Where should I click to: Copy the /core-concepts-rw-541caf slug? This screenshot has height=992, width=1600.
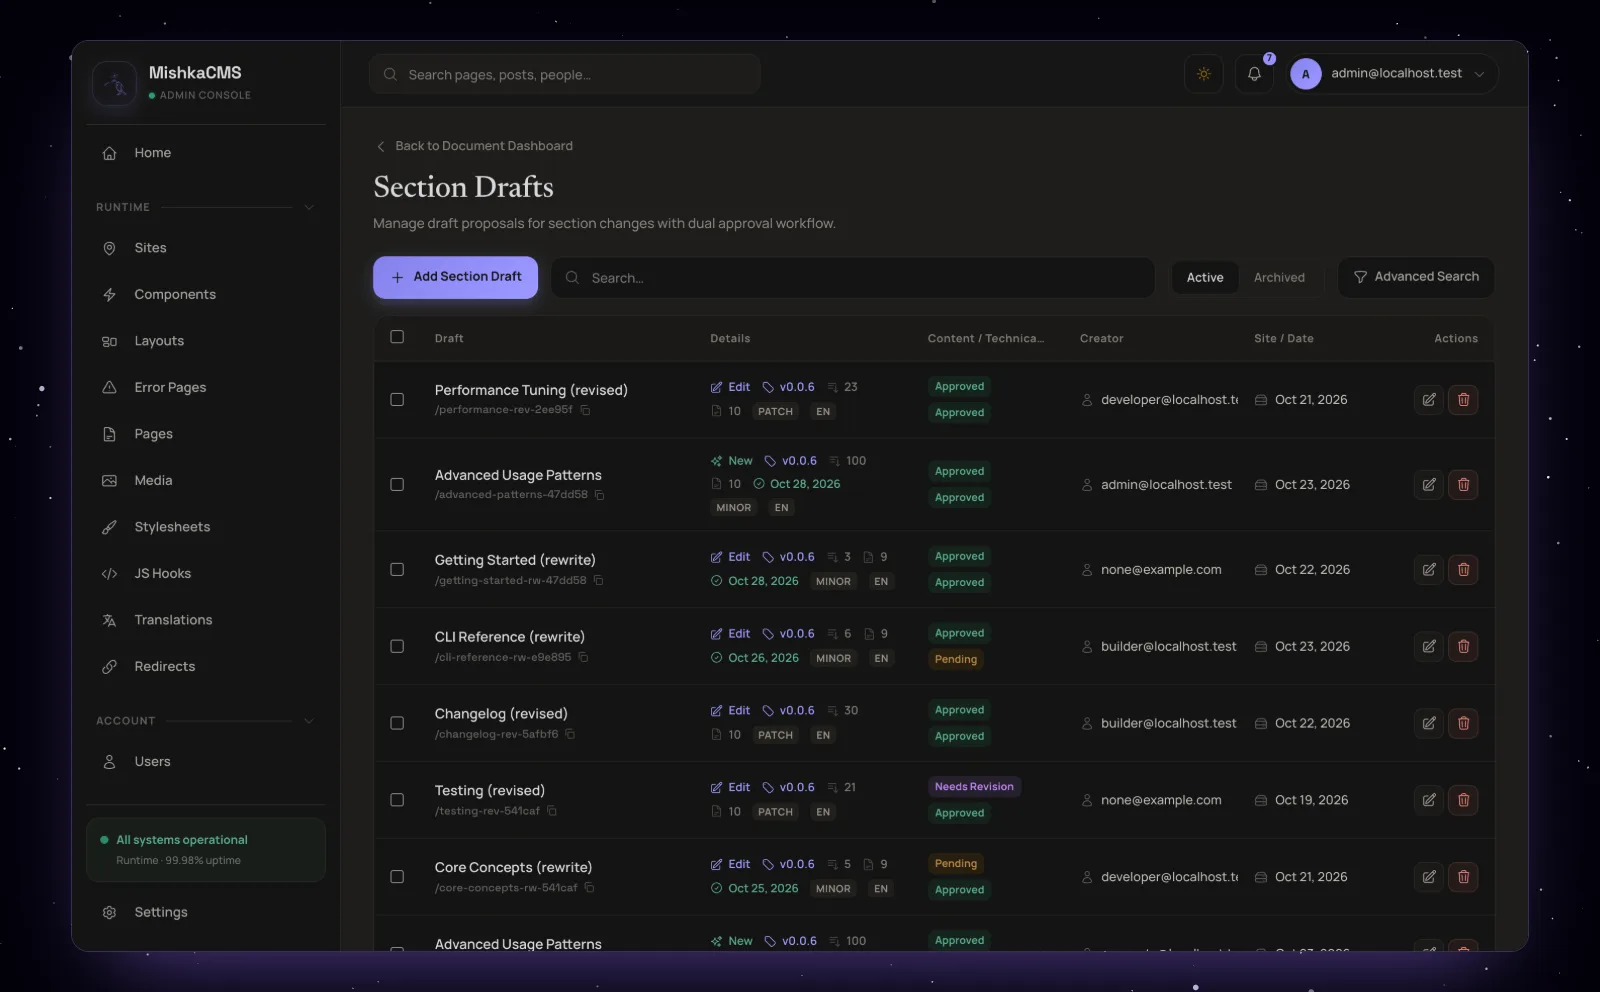590,888
